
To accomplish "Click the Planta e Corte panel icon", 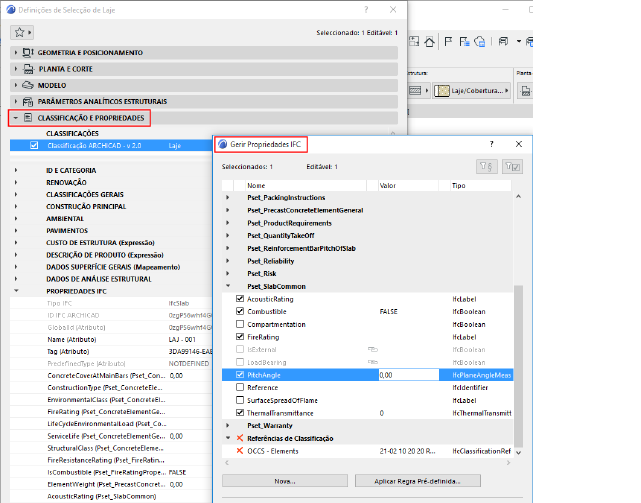I will pos(28,69).
